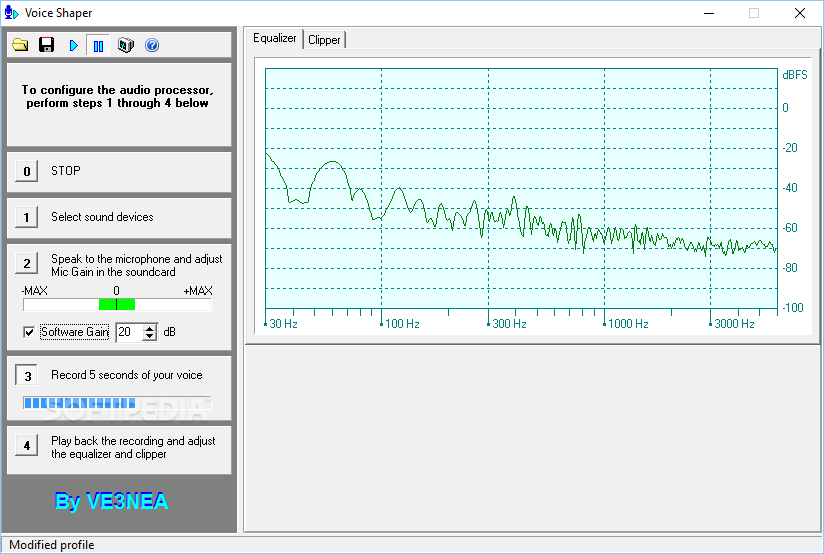This screenshot has width=824, height=554.
Task: Close the Voice Shaper window
Action: click(x=800, y=13)
